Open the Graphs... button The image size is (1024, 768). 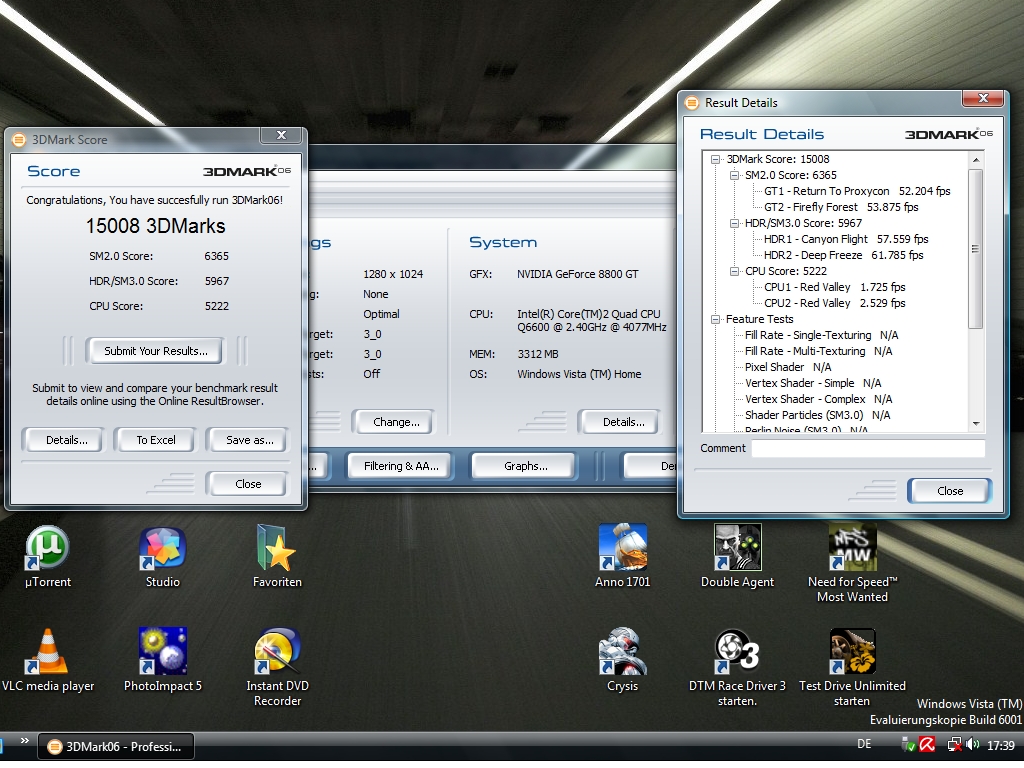(525, 466)
